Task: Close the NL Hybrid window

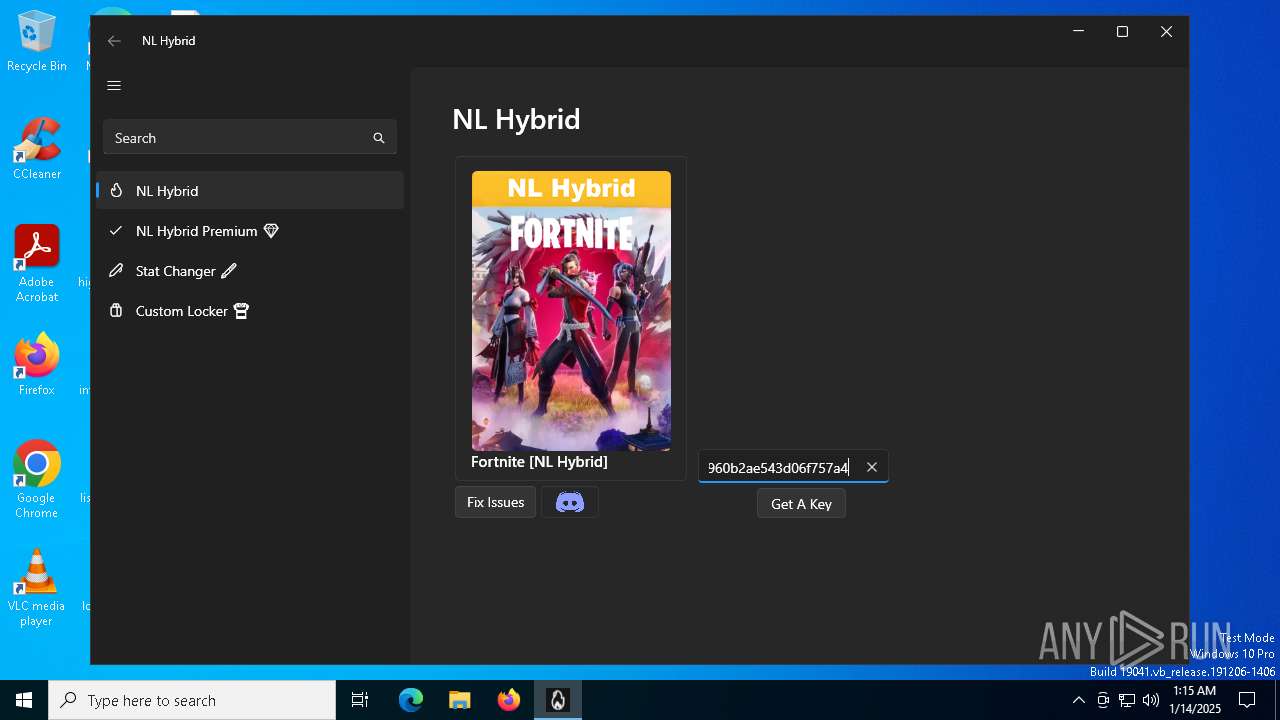Action: [x=1166, y=32]
